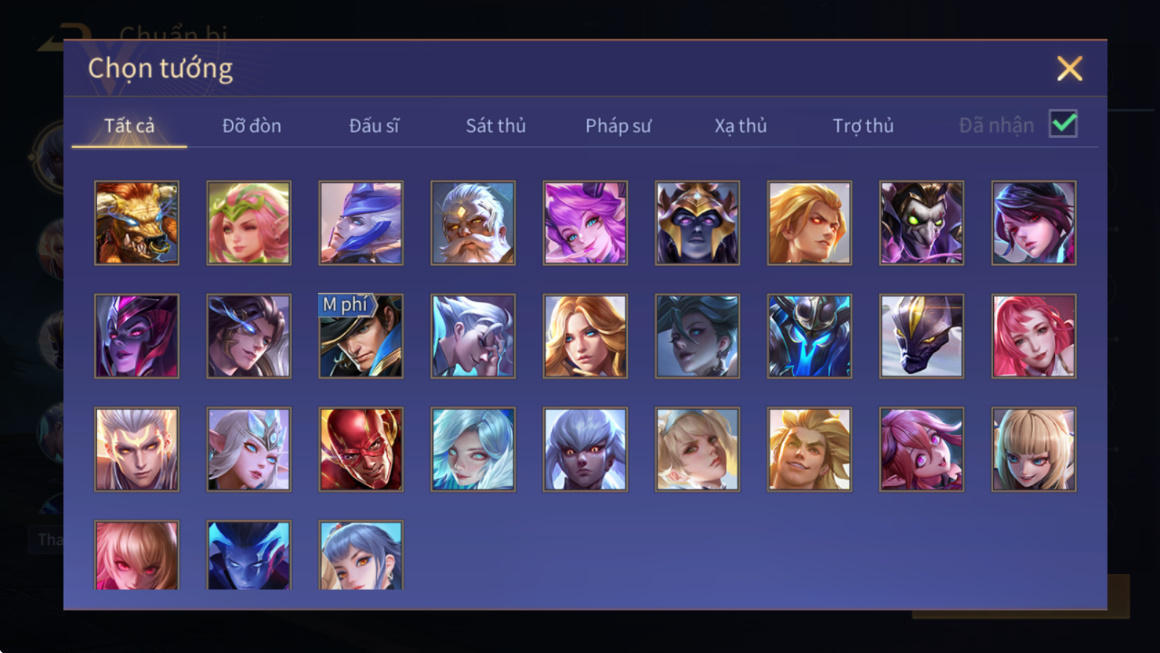Select the black panther hero portrait
This screenshot has width=1160, height=653.
[x=922, y=336]
